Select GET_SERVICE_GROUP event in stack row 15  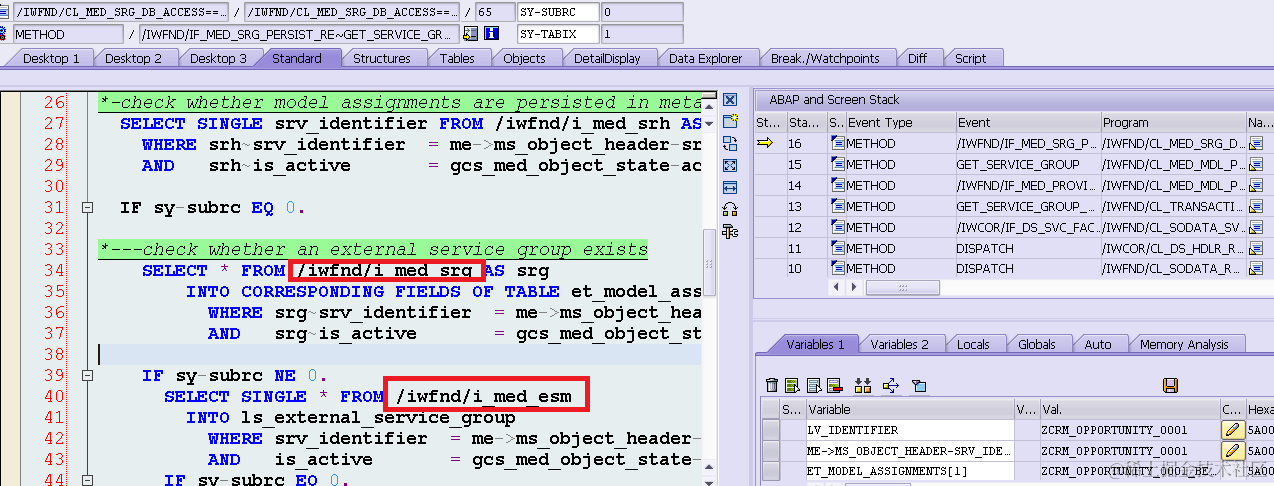tap(1027, 164)
